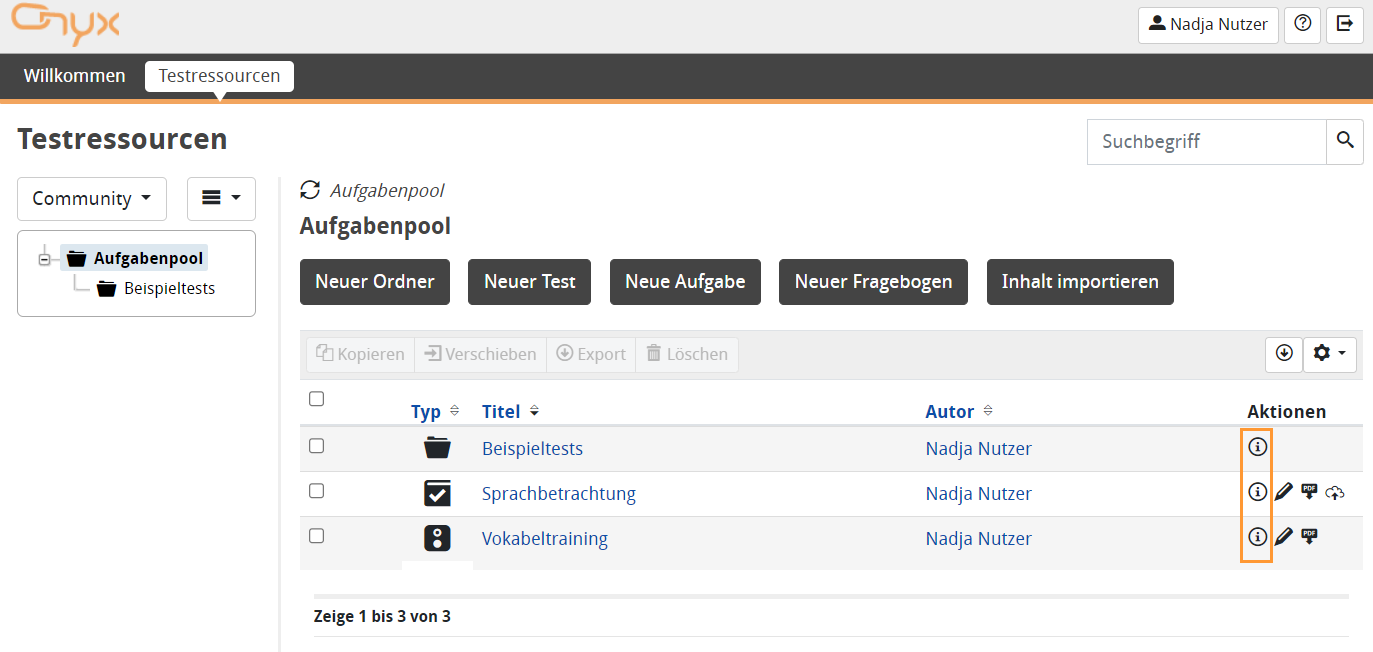Tick the checkbox for the Beispieltests row
Image resolution: width=1373 pixels, height=652 pixels.
point(317,446)
